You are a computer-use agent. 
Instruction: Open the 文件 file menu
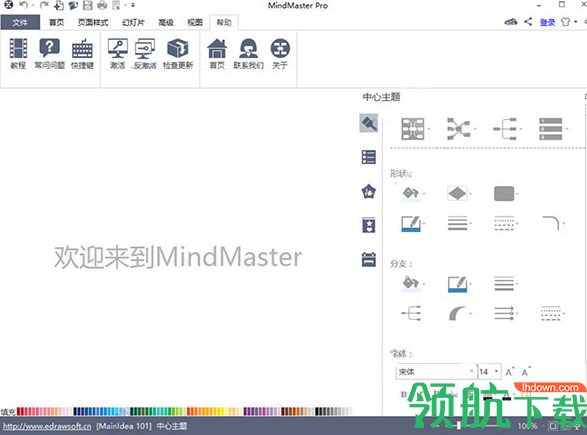tap(20, 22)
